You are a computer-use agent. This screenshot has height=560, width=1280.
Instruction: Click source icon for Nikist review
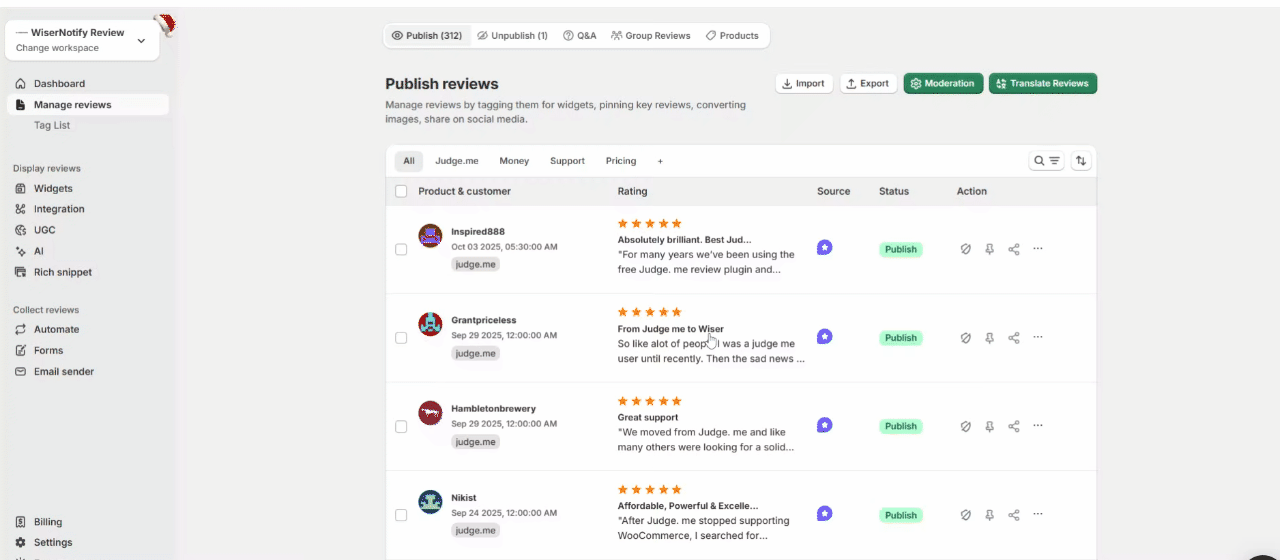click(x=824, y=514)
